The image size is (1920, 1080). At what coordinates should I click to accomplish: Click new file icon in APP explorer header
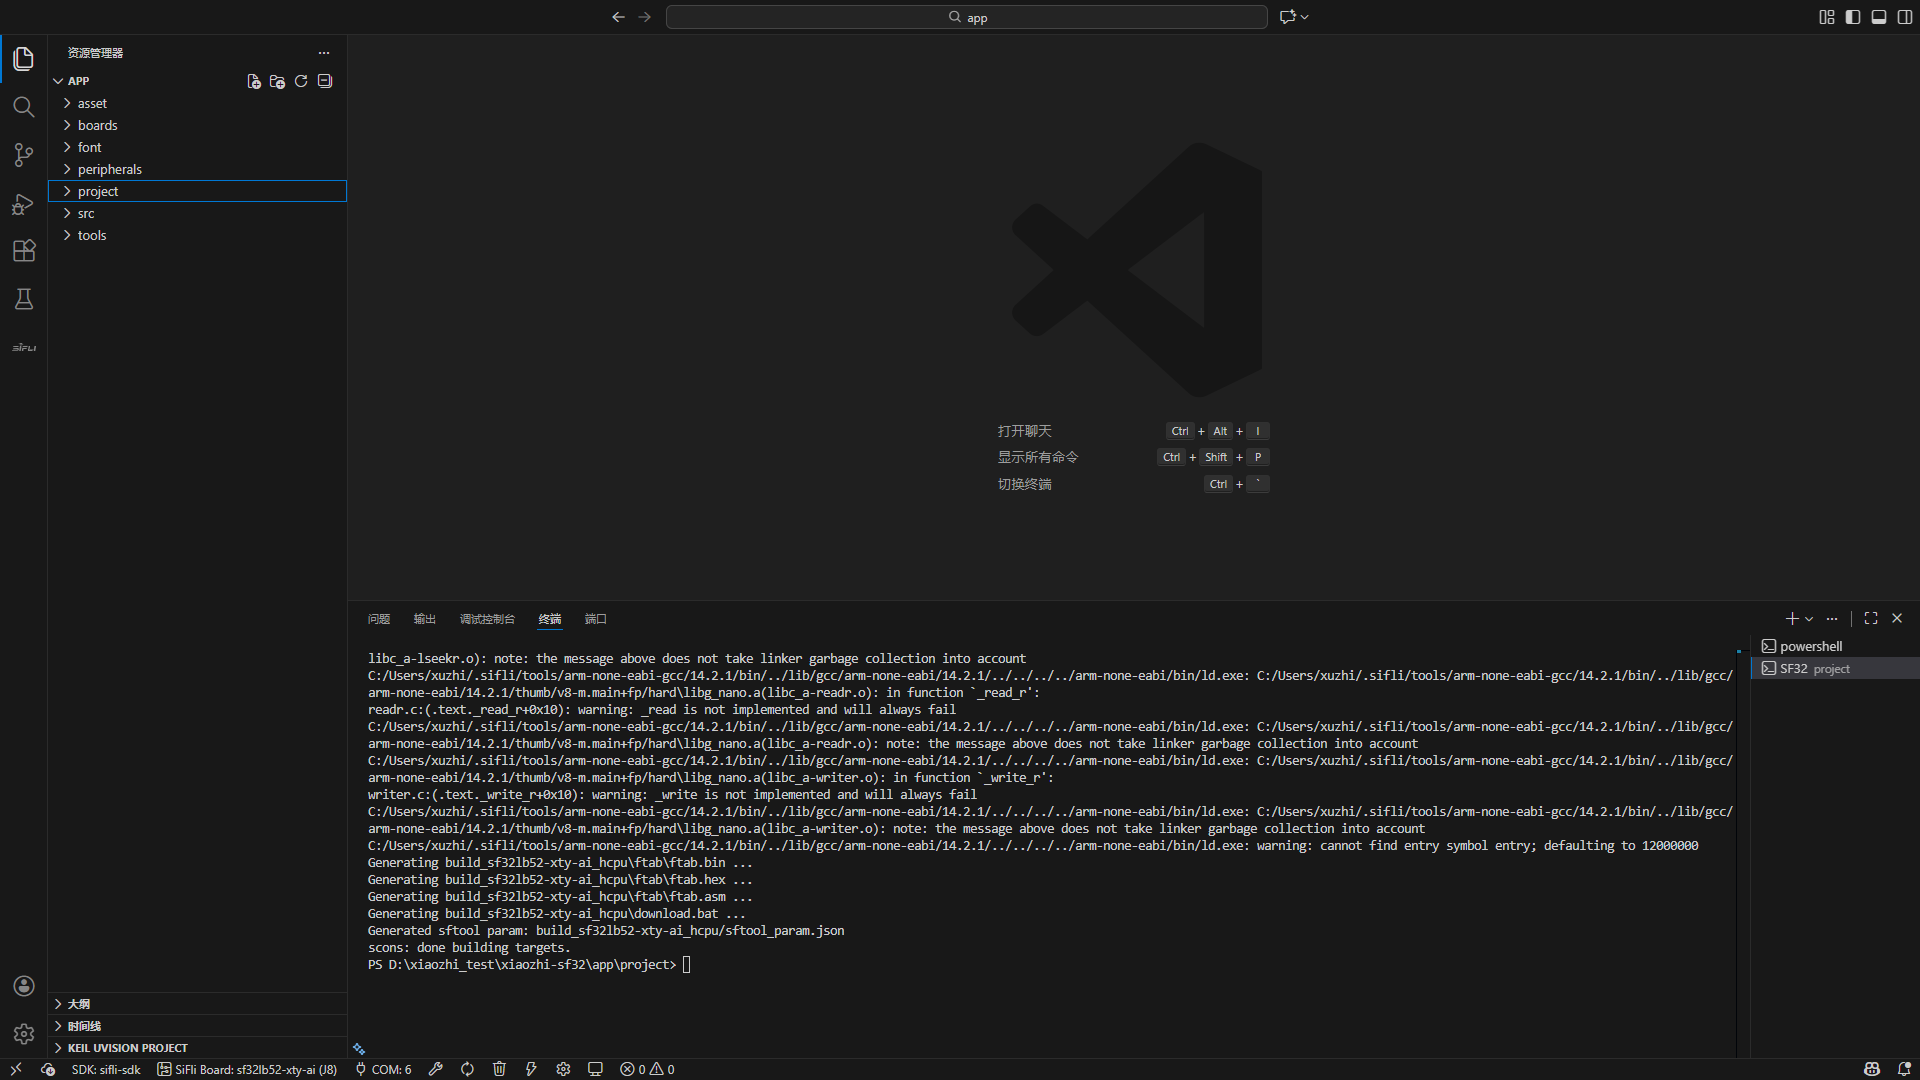click(254, 81)
